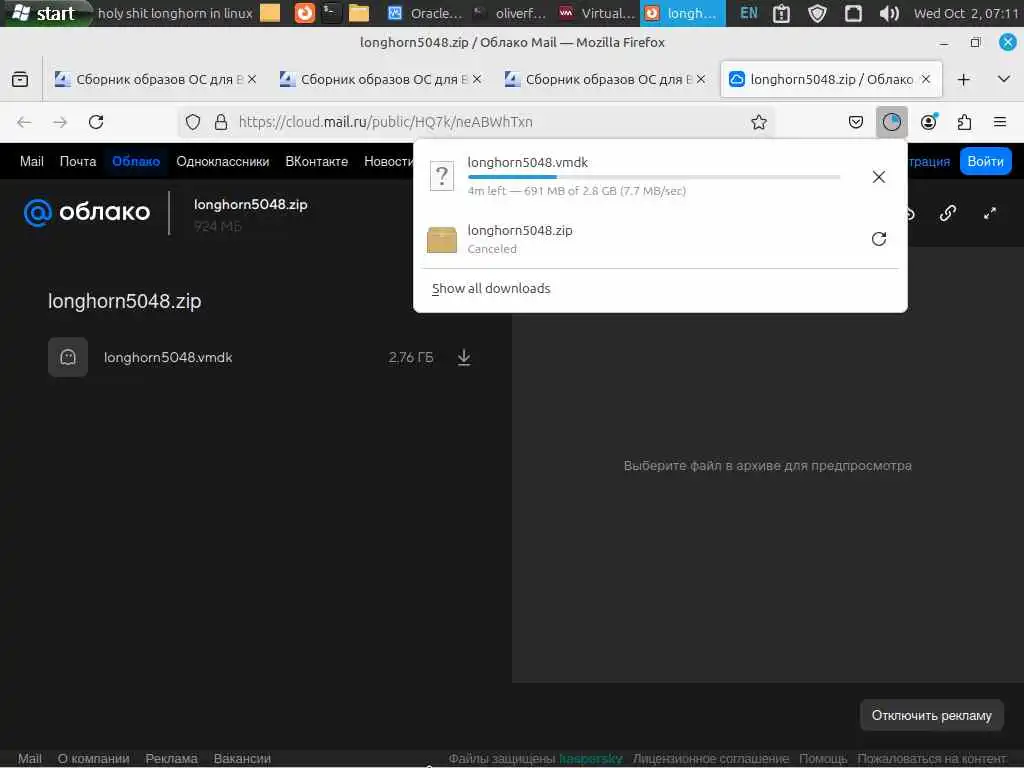Download longhorn5048.vmdk using the arrow icon
This screenshot has width=1024, height=768.
point(464,357)
